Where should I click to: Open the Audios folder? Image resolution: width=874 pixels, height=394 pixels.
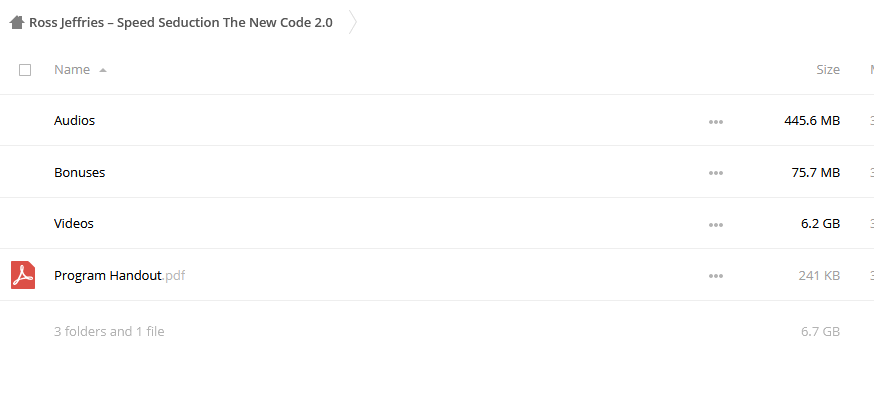74,120
